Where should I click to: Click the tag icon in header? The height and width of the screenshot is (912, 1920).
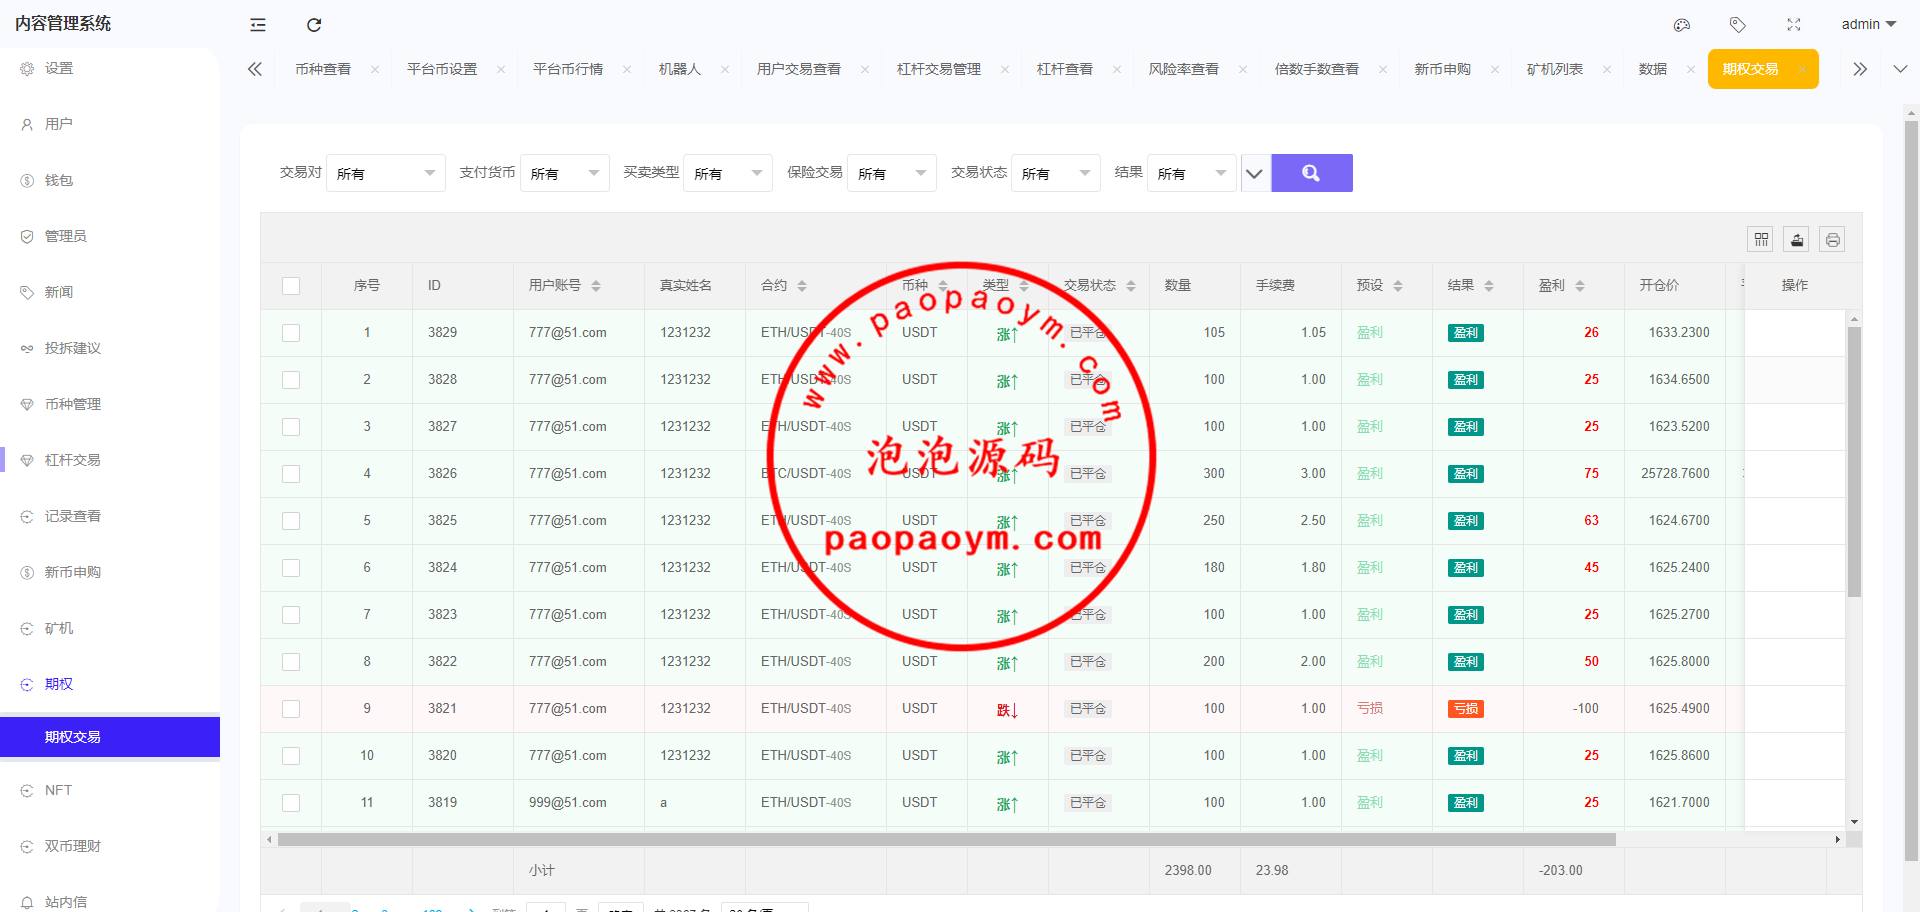click(x=1738, y=25)
